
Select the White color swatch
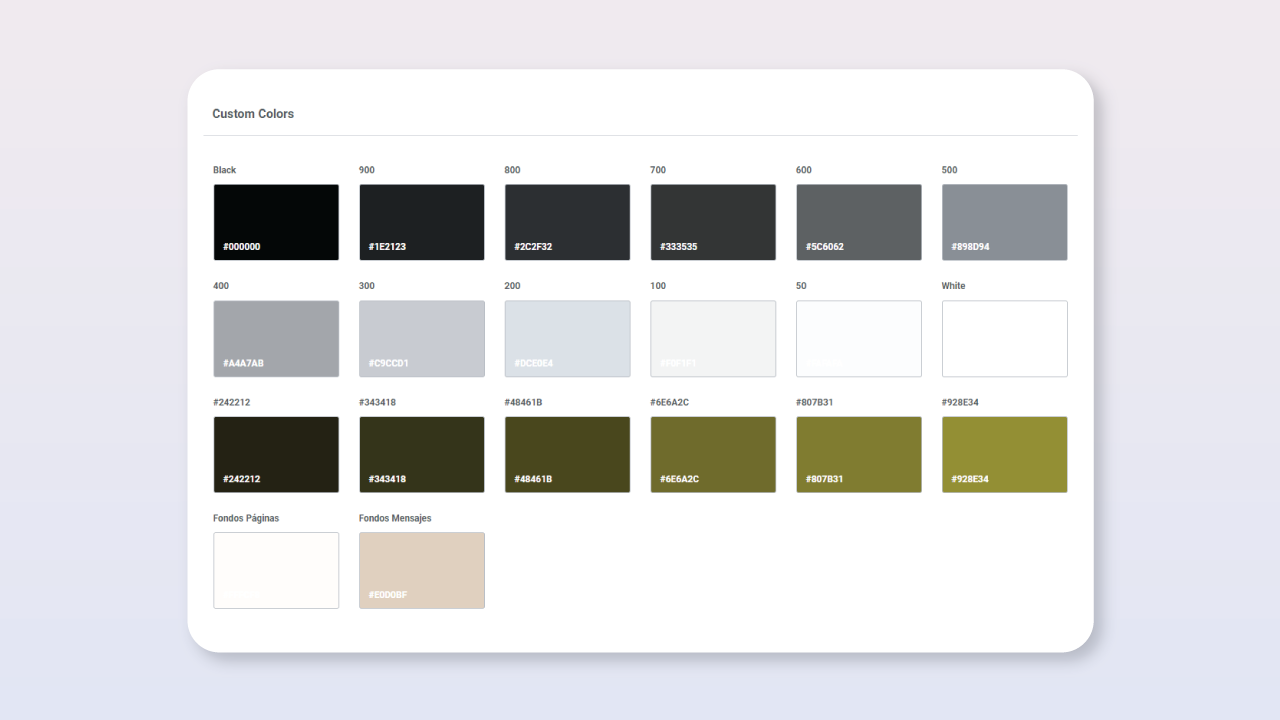1005,339
